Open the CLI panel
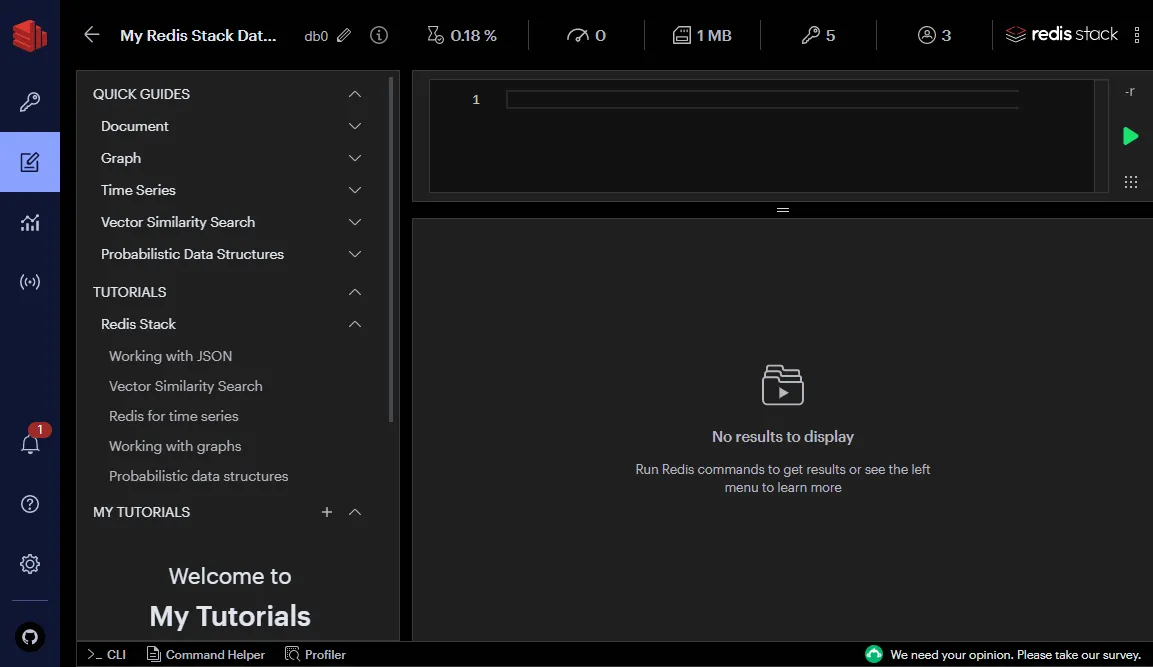Viewport: 1153px width, 667px height. pos(107,655)
